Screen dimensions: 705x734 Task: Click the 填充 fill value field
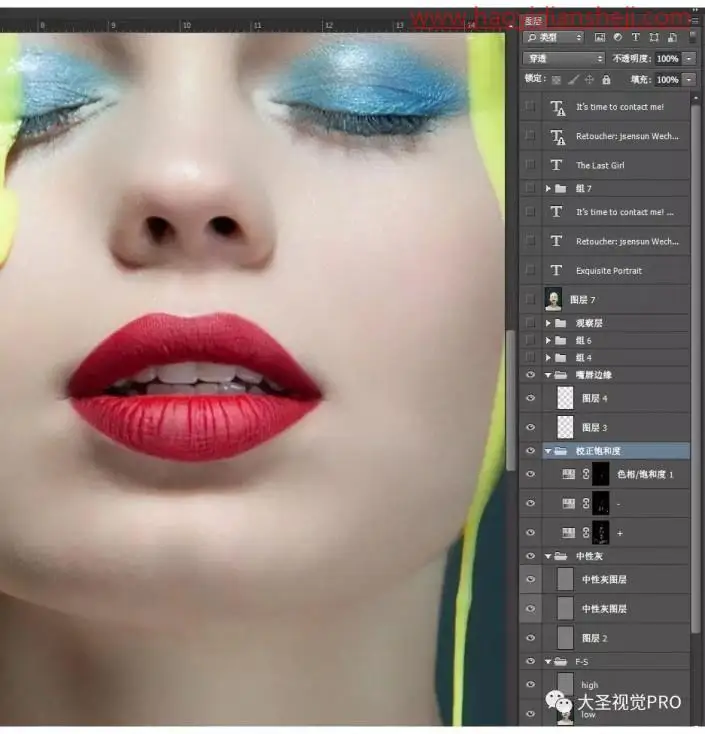tap(668, 80)
